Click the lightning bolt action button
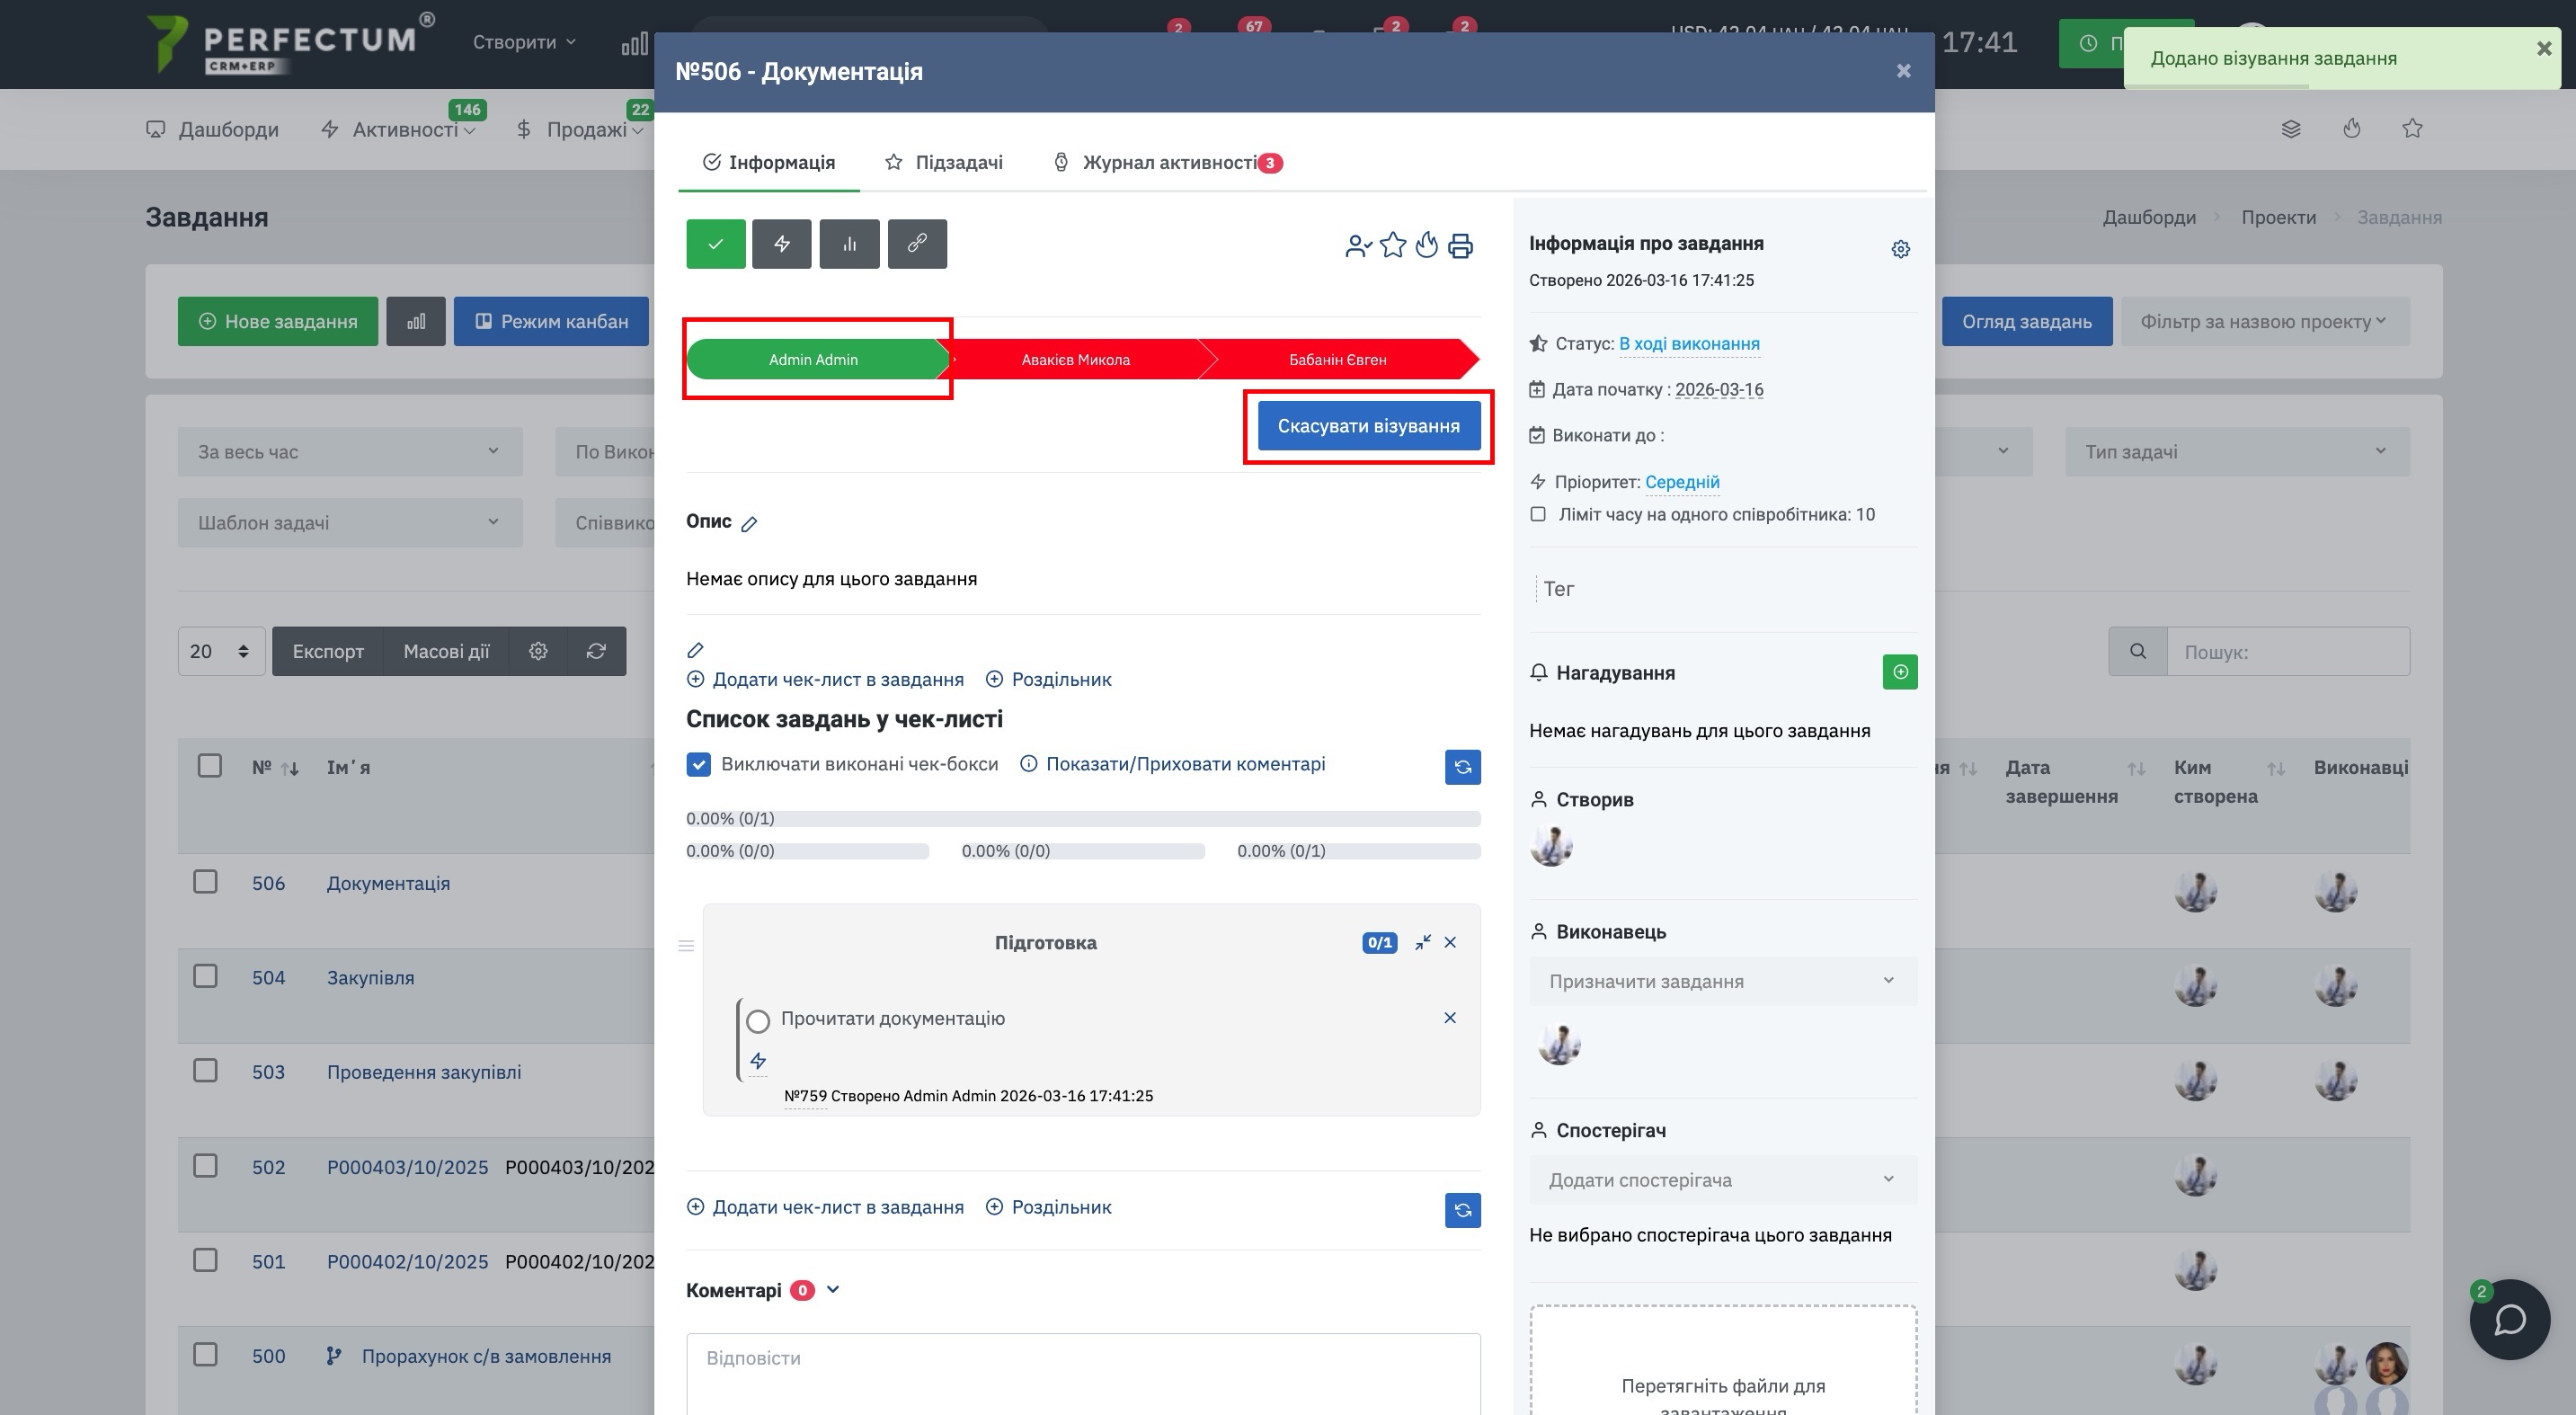 coord(782,244)
